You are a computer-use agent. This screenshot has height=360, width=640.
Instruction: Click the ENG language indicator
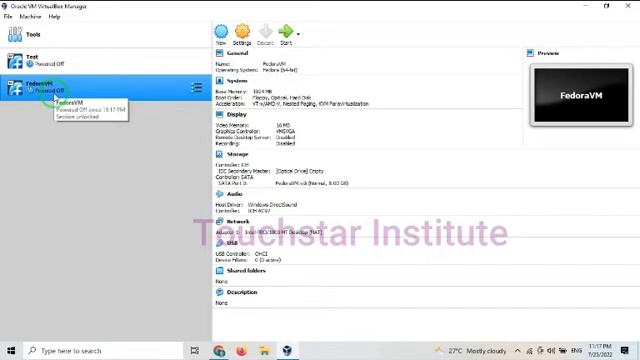576,351
